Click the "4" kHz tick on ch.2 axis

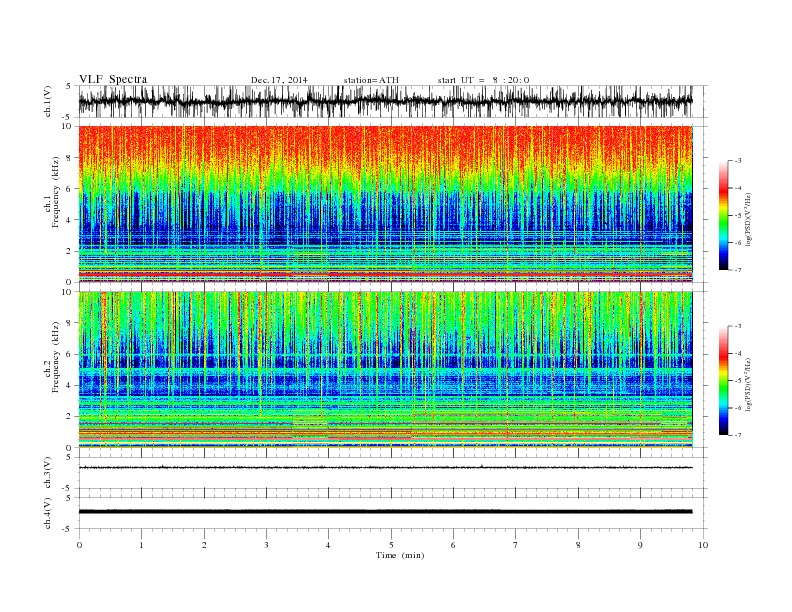click(69, 386)
